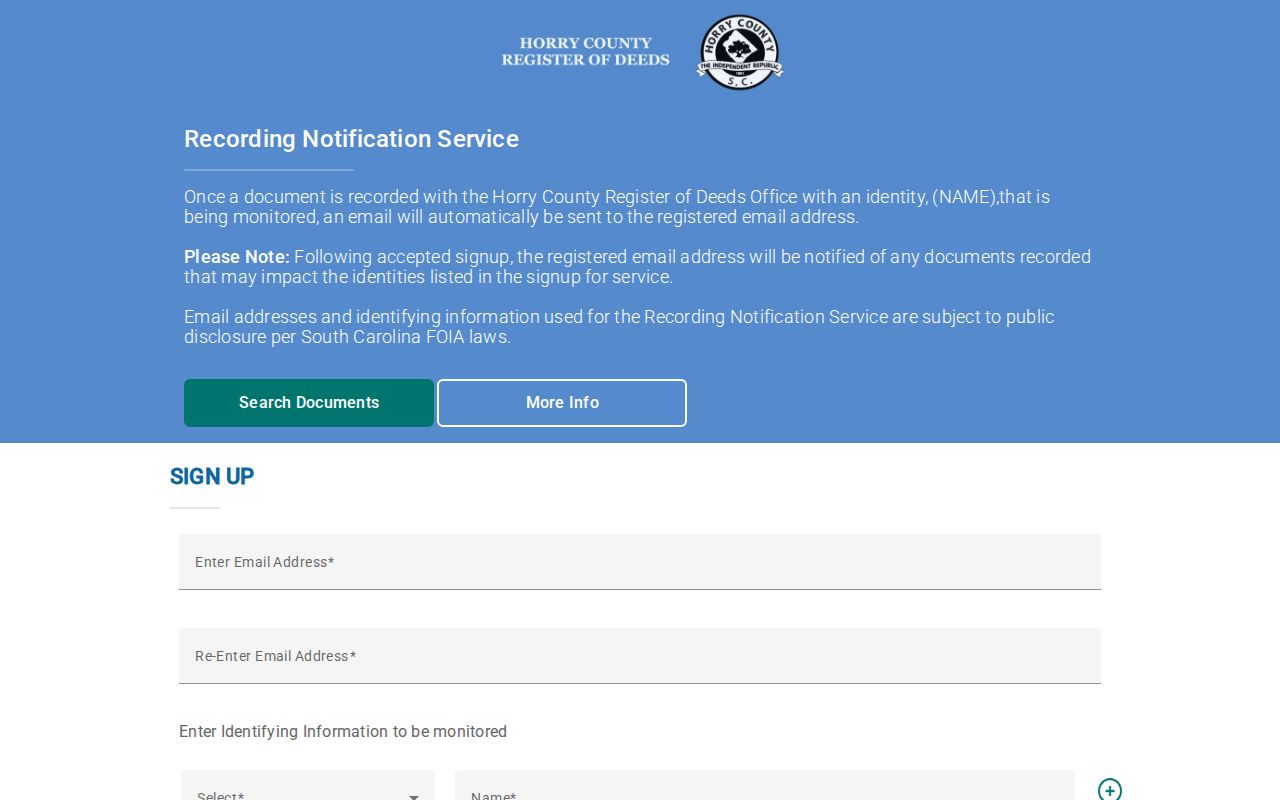Image resolution: width=1280 pixels, height=800 pixels.
Task: Click 'Enter Identifying Information to be monitored' label
Action: (343, 732)
